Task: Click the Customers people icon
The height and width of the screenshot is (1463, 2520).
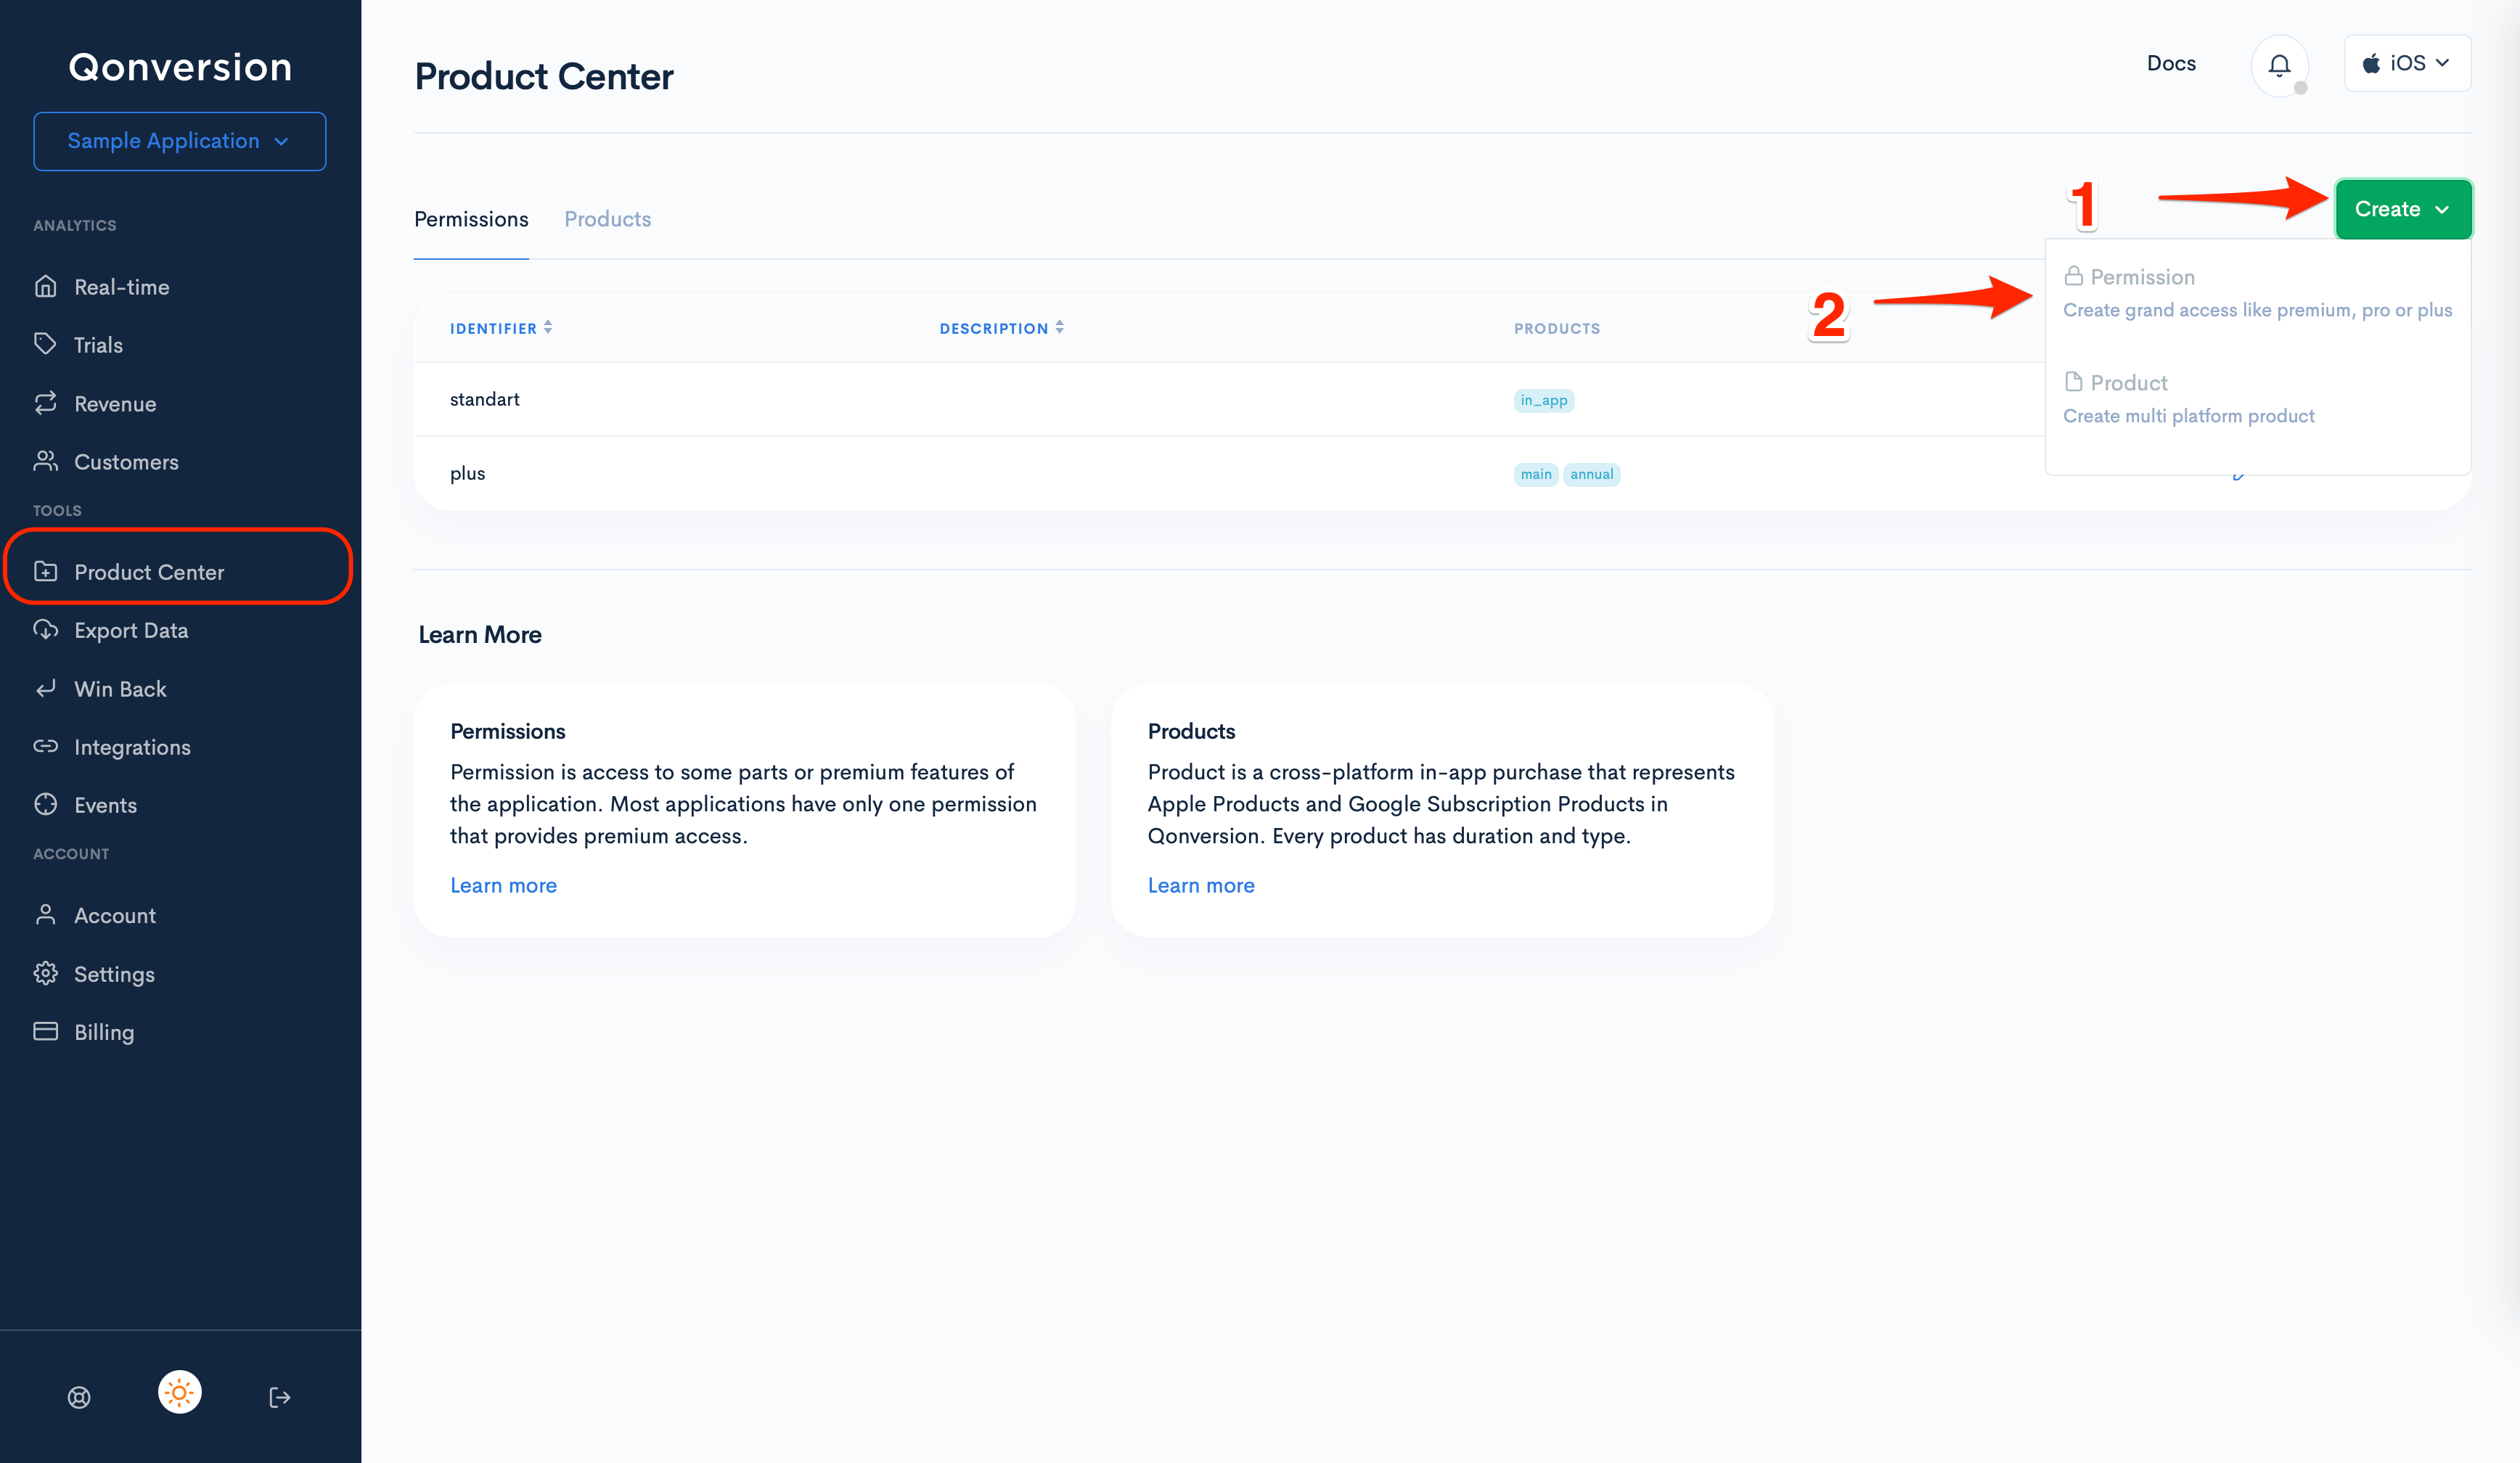Action: (45, 461)
